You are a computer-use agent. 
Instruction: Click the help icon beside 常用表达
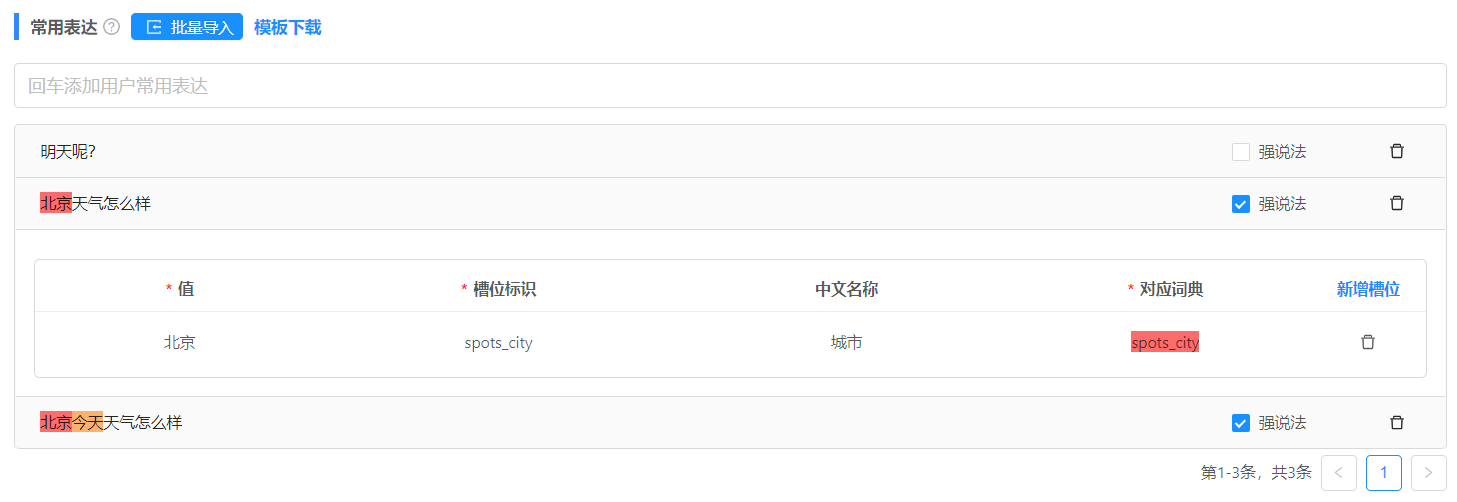point(111,27)
